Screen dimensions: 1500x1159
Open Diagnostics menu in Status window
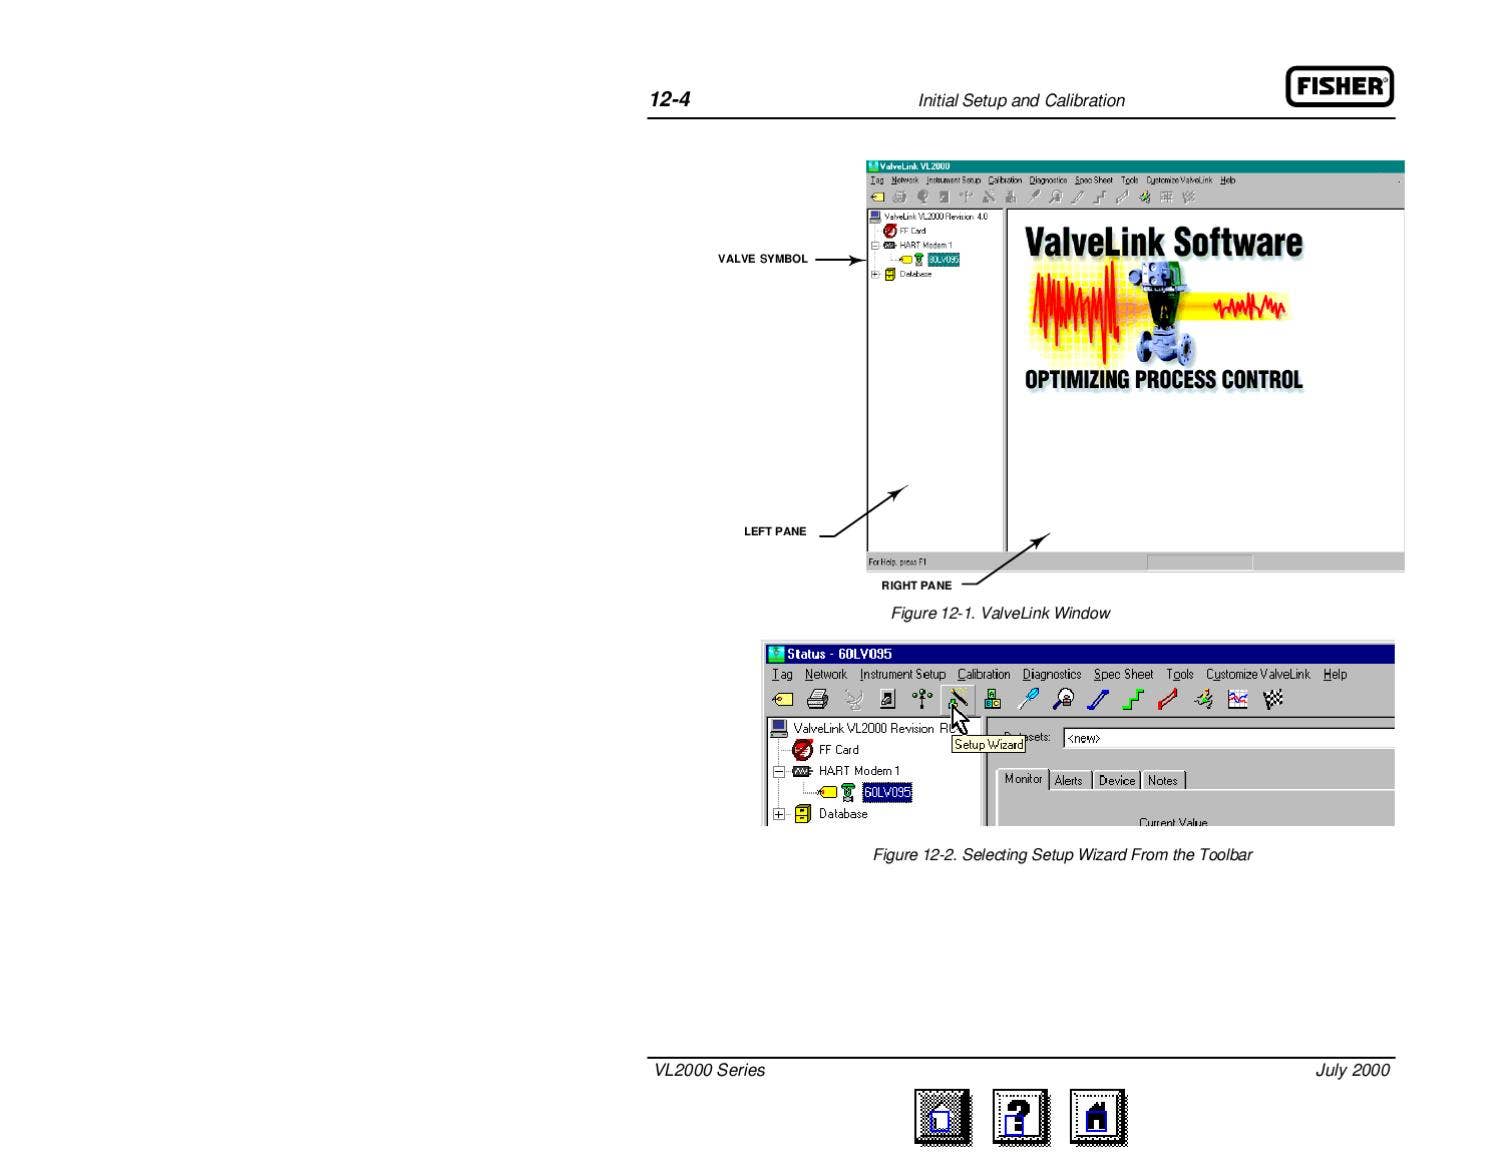click(1052, 674)
